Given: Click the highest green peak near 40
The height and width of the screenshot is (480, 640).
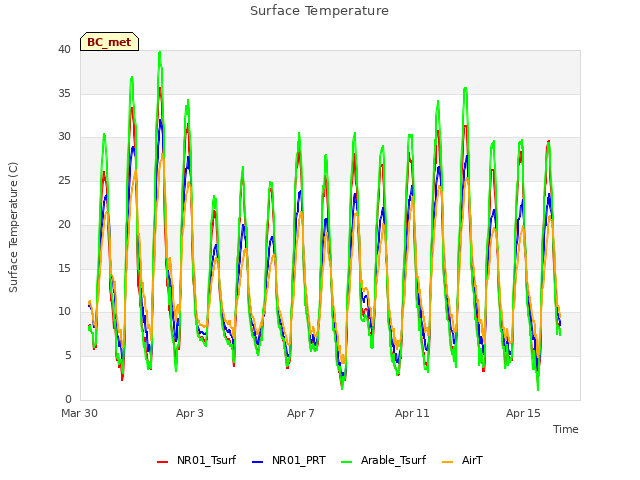Looking at the screenshot, I should click(160, 53).
